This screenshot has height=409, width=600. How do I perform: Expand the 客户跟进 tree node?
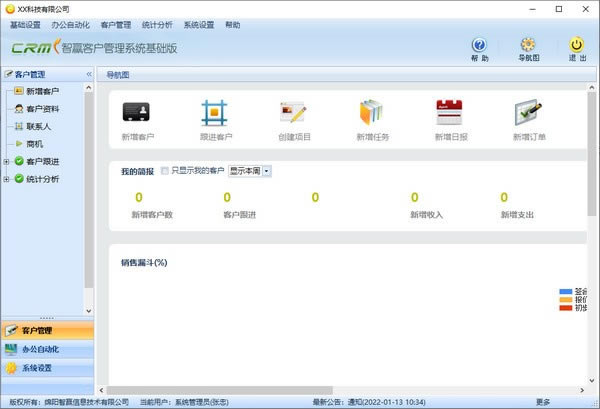7,161
